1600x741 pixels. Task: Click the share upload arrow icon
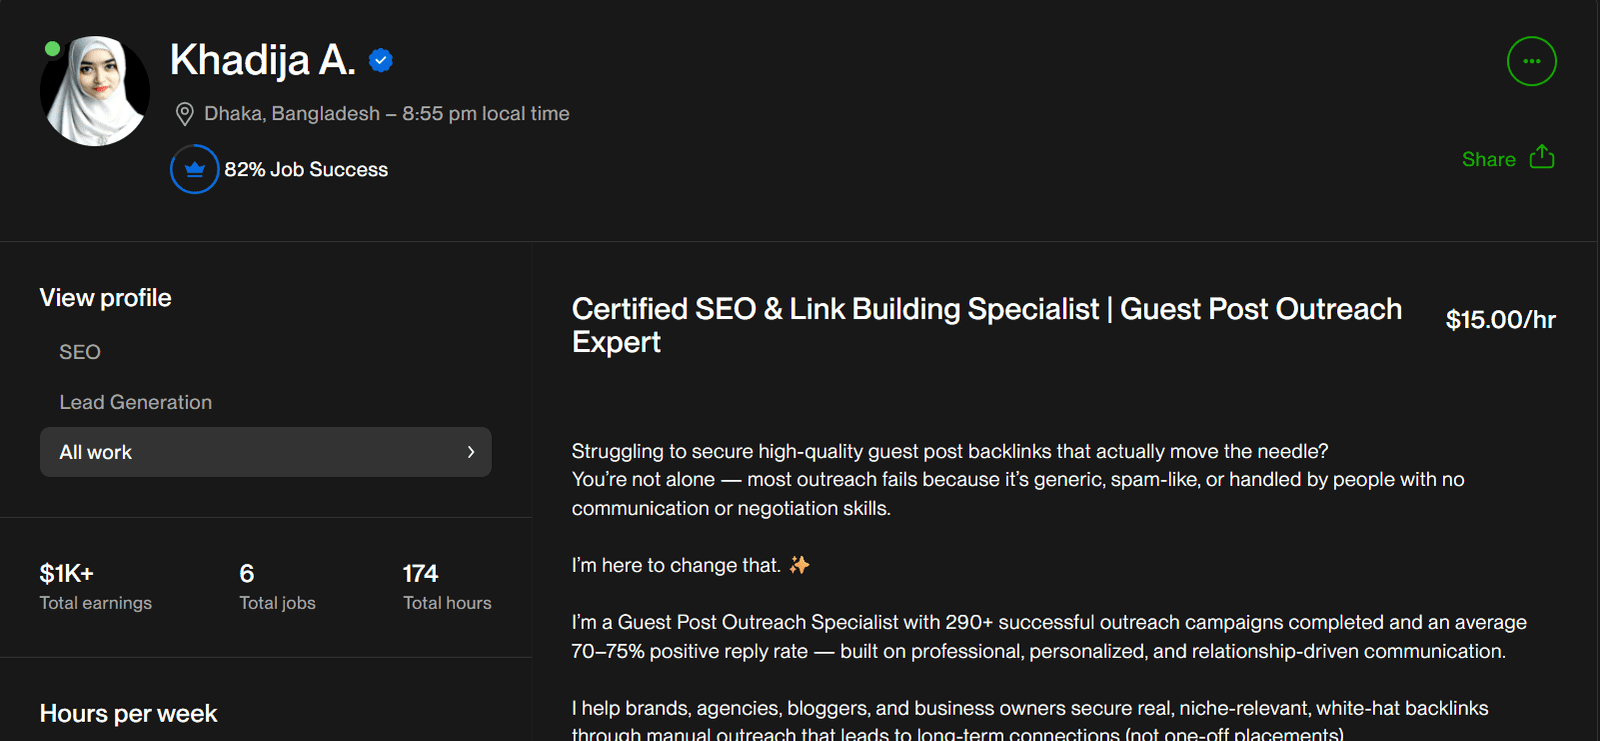[x=1542, y=158]
